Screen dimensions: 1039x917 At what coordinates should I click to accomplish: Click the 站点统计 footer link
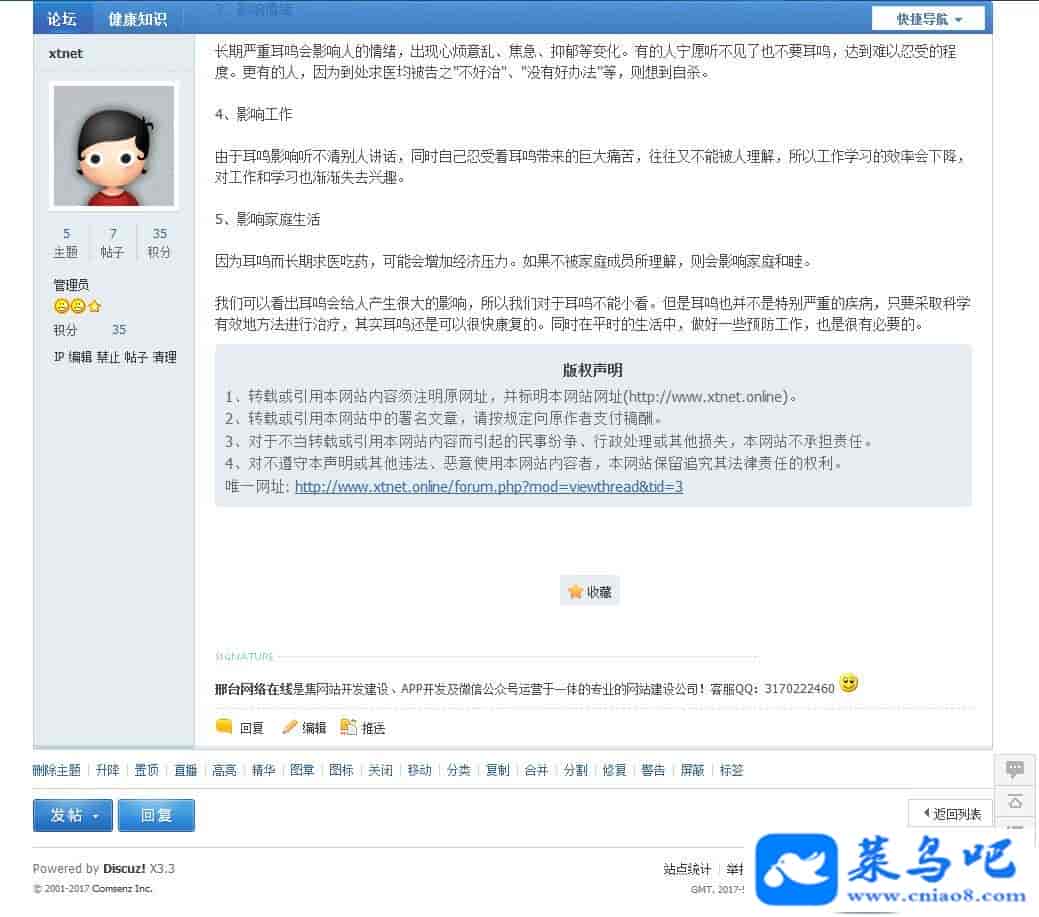pyautogui.click(x=686, y=869)
